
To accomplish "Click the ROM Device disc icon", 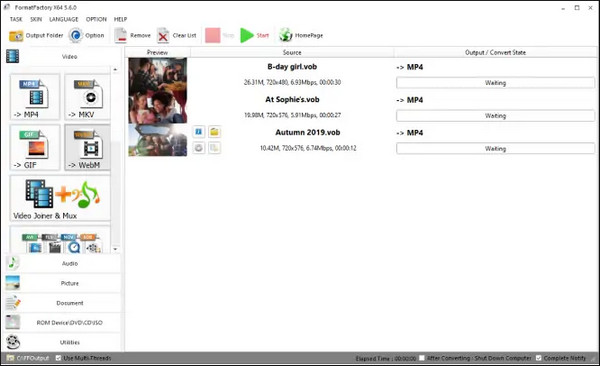I will 13,322.
